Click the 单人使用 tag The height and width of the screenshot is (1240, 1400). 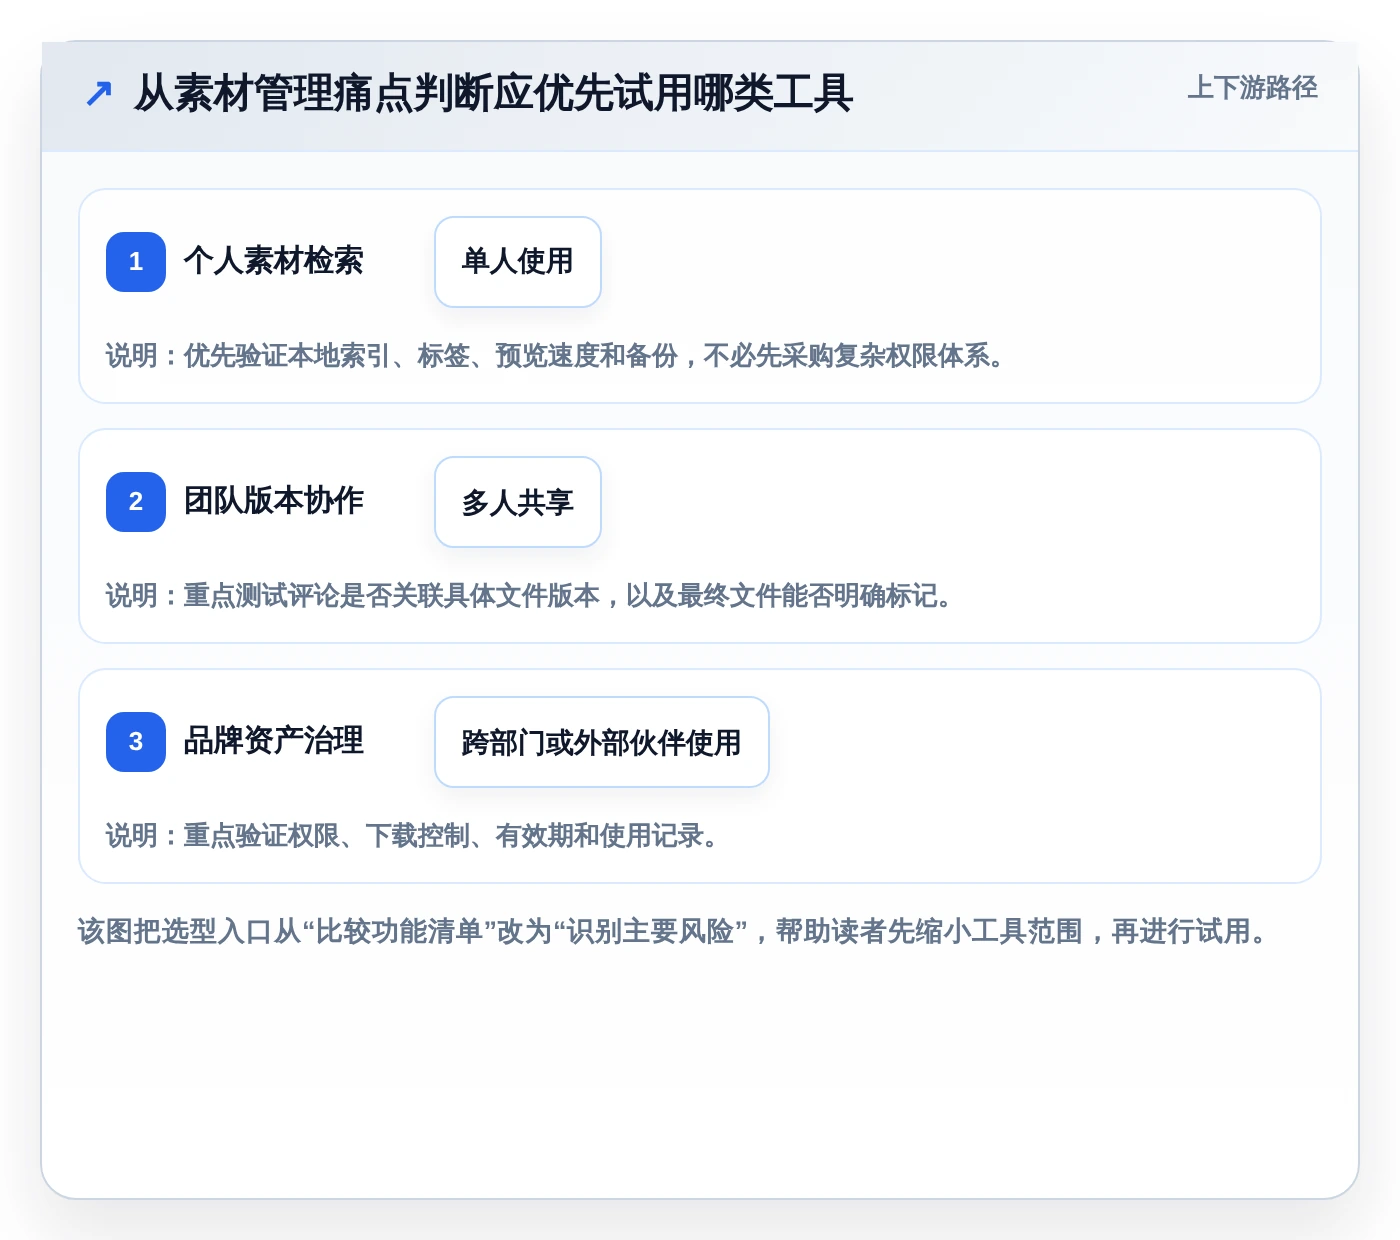click(x=518, y=262)
